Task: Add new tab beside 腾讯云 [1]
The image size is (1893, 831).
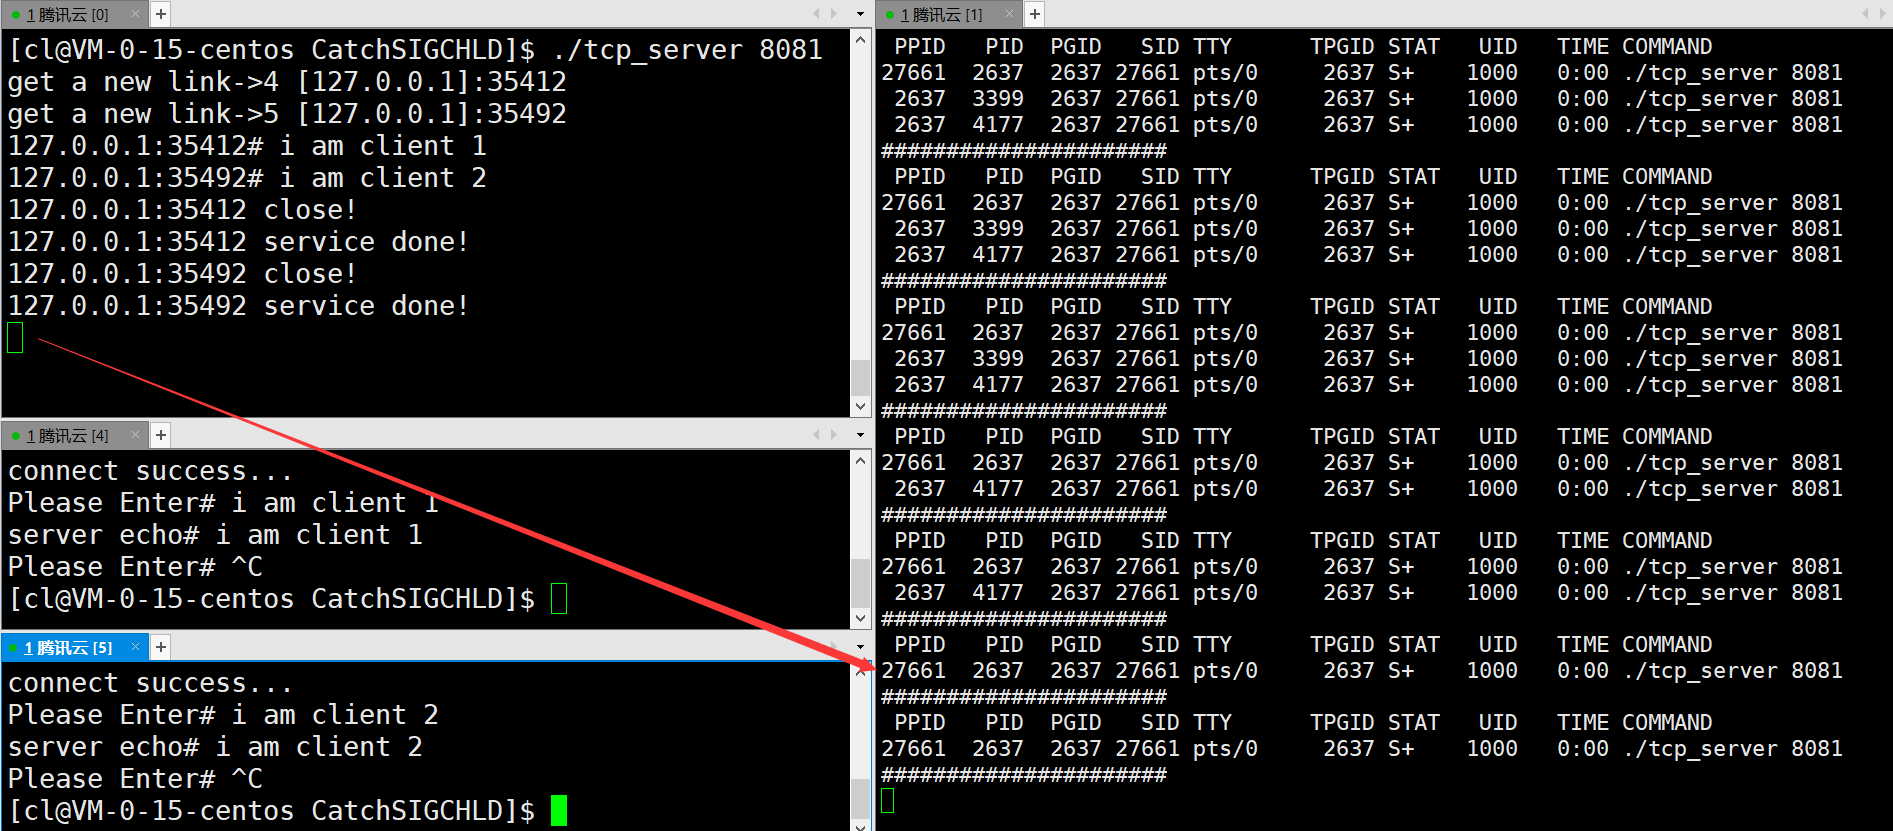Action: point(1035,14)
